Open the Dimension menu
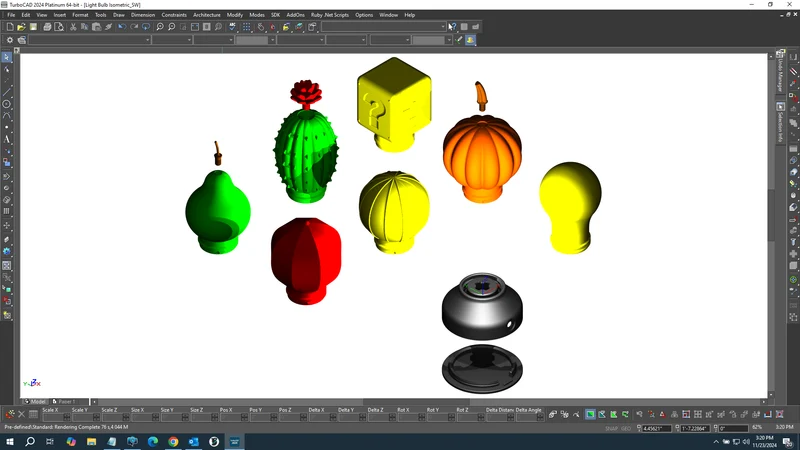This screenshot has height=450, width=800. click(x=143, y=15)
